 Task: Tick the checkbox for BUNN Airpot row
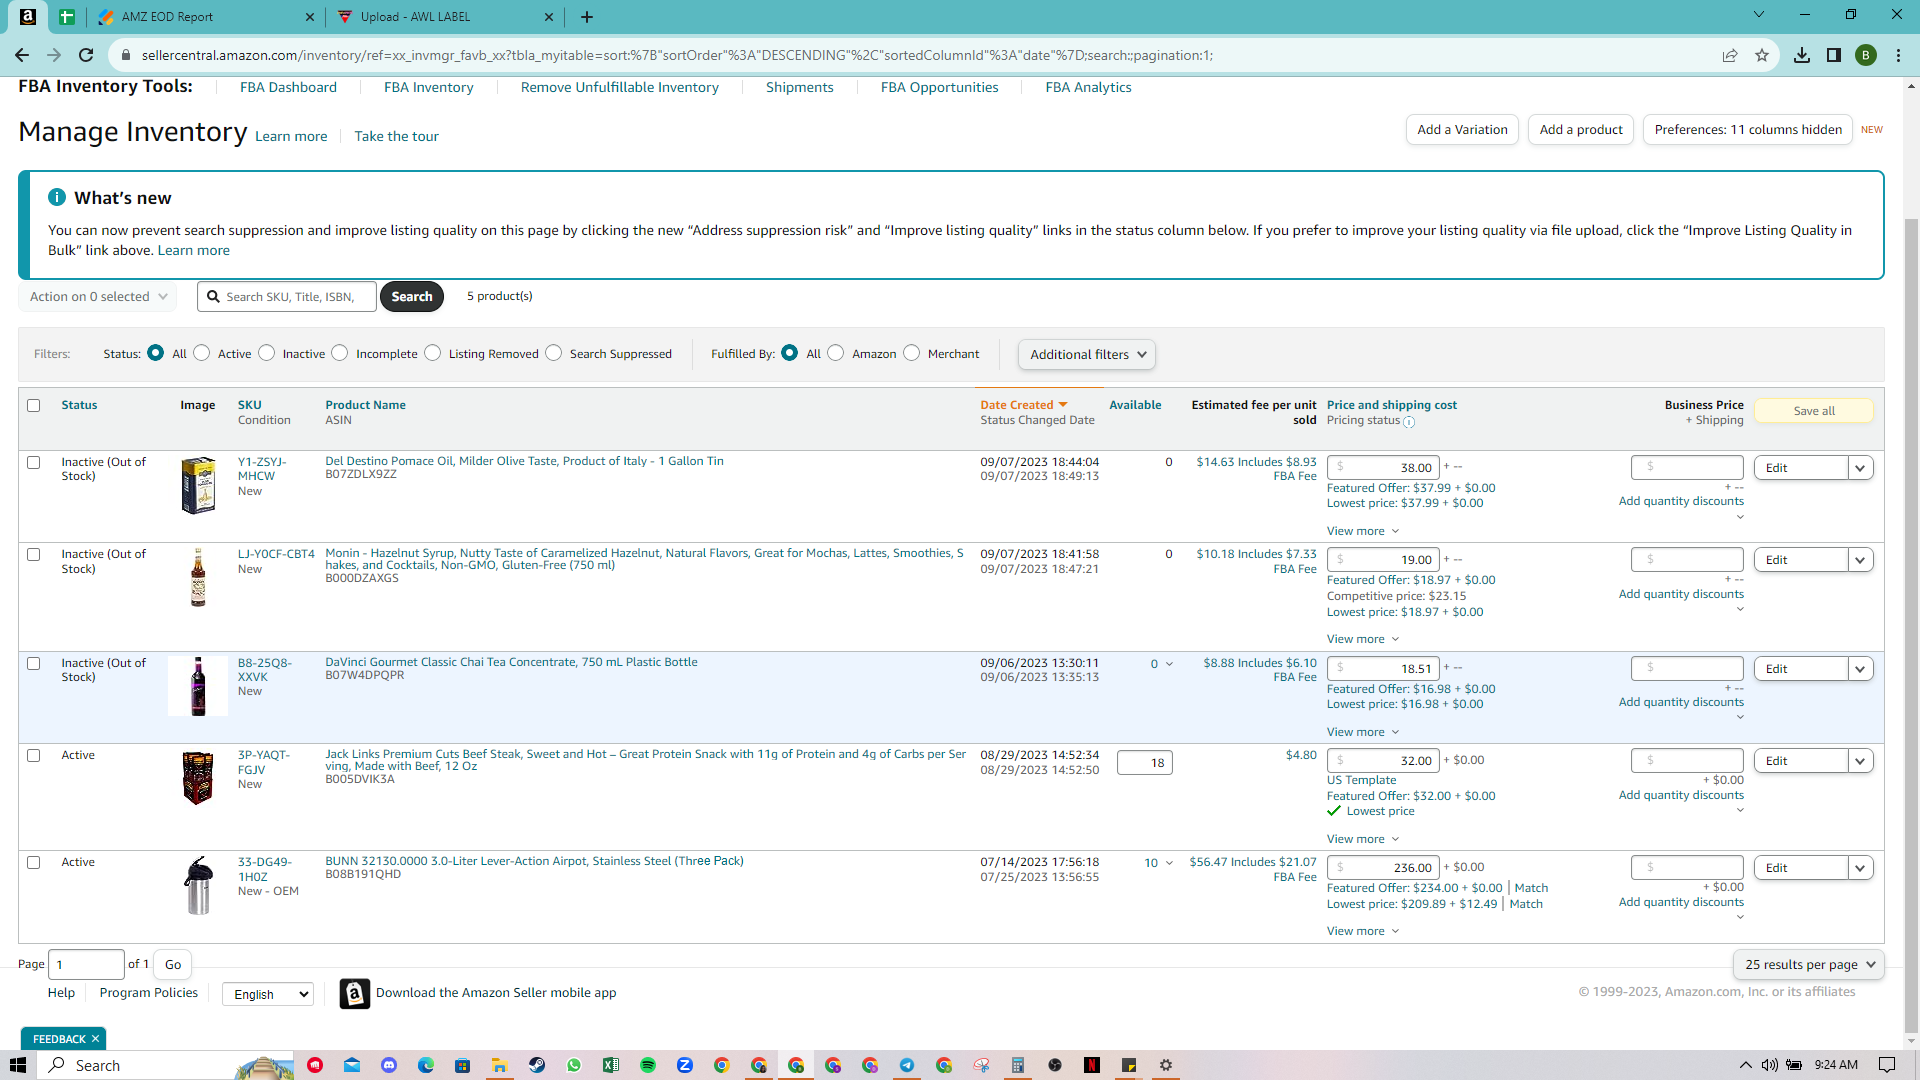click(x=34, y=863)
